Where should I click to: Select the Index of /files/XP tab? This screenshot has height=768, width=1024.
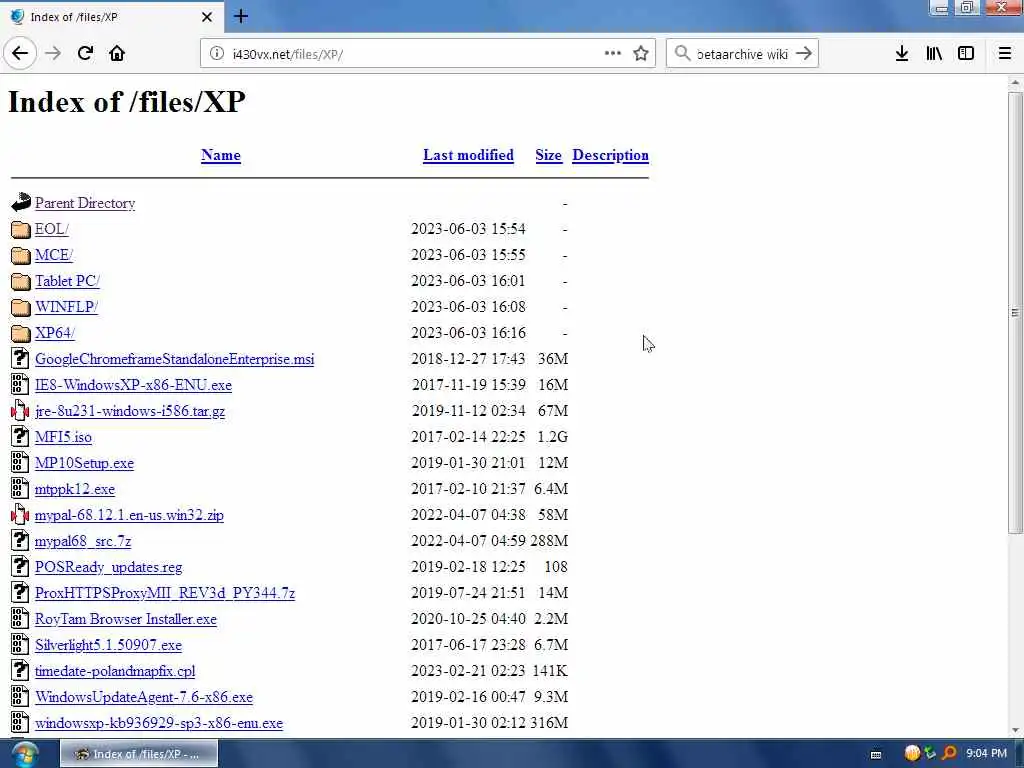(112, 17)
